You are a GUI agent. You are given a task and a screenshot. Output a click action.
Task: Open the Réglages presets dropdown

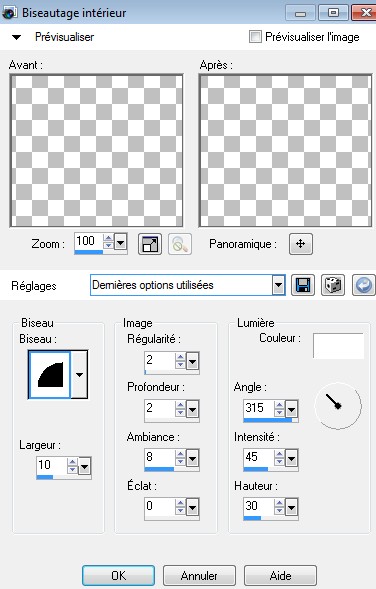(x=278, y=285)
